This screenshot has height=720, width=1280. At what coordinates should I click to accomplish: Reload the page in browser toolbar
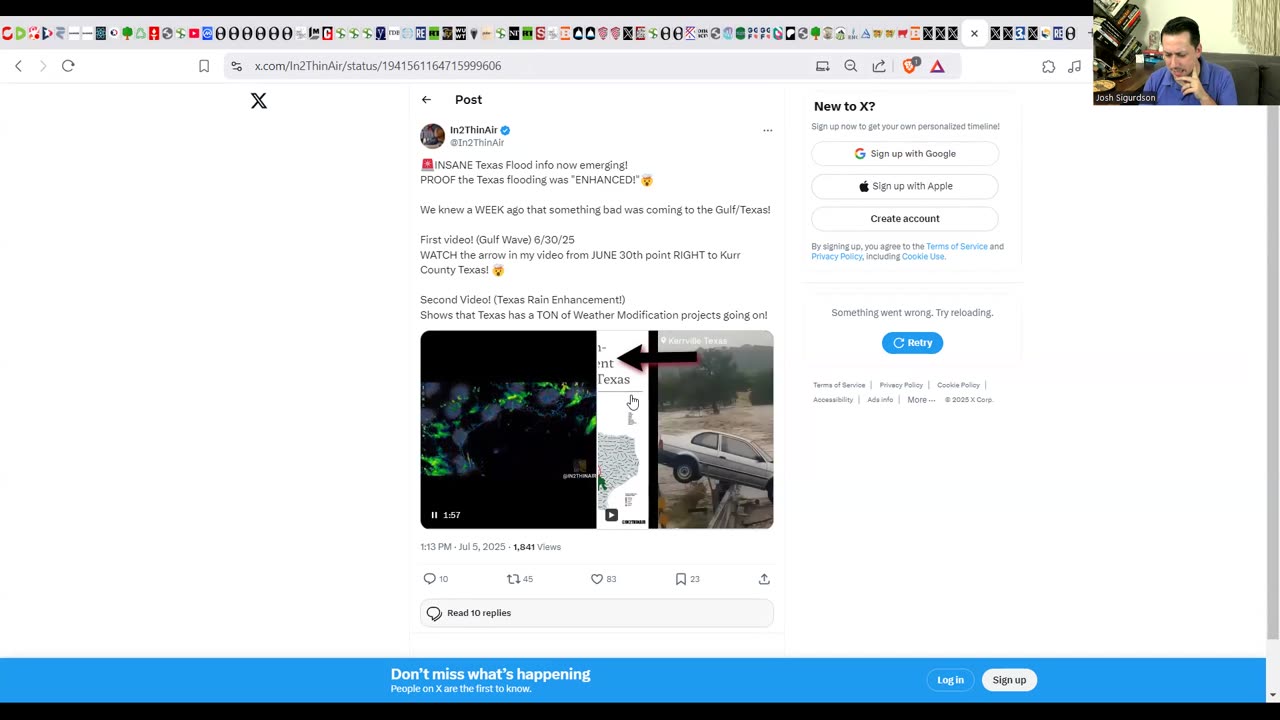click(x=68, y=66)
